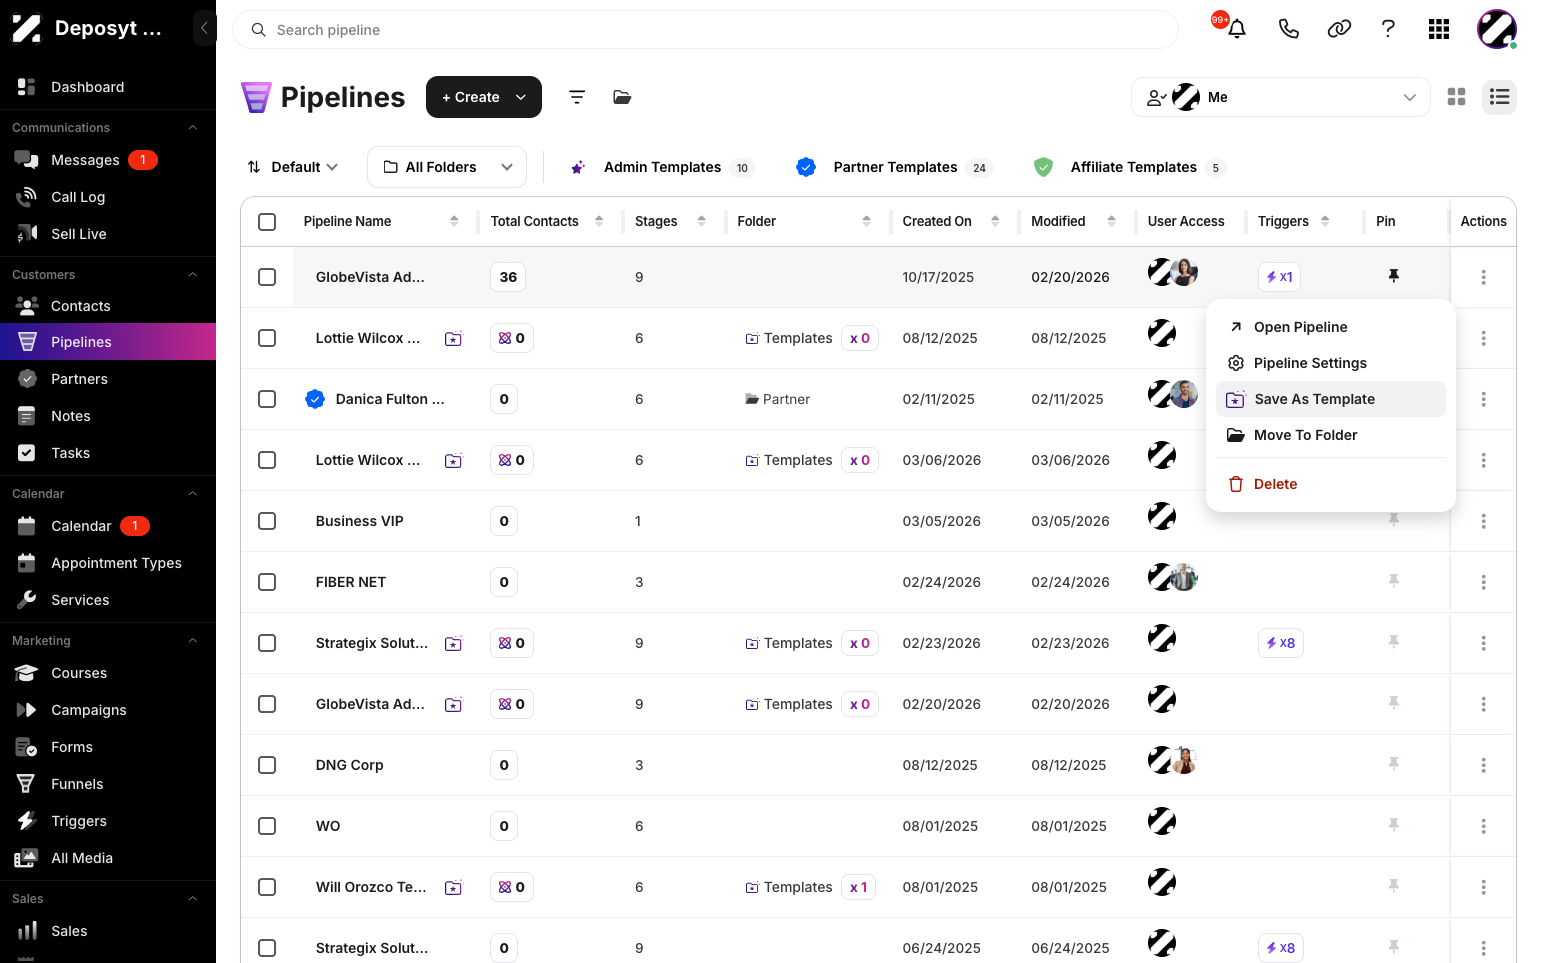Open the Partner Templates link

pos(894,167)
